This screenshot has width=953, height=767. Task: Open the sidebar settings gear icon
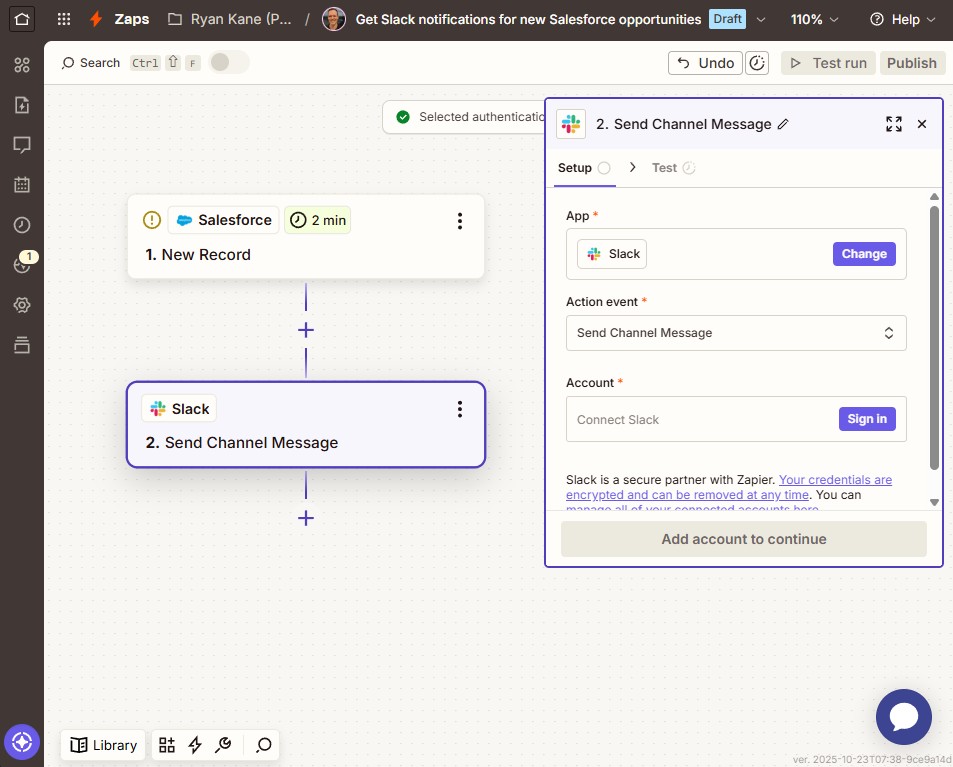pos(22,305)
